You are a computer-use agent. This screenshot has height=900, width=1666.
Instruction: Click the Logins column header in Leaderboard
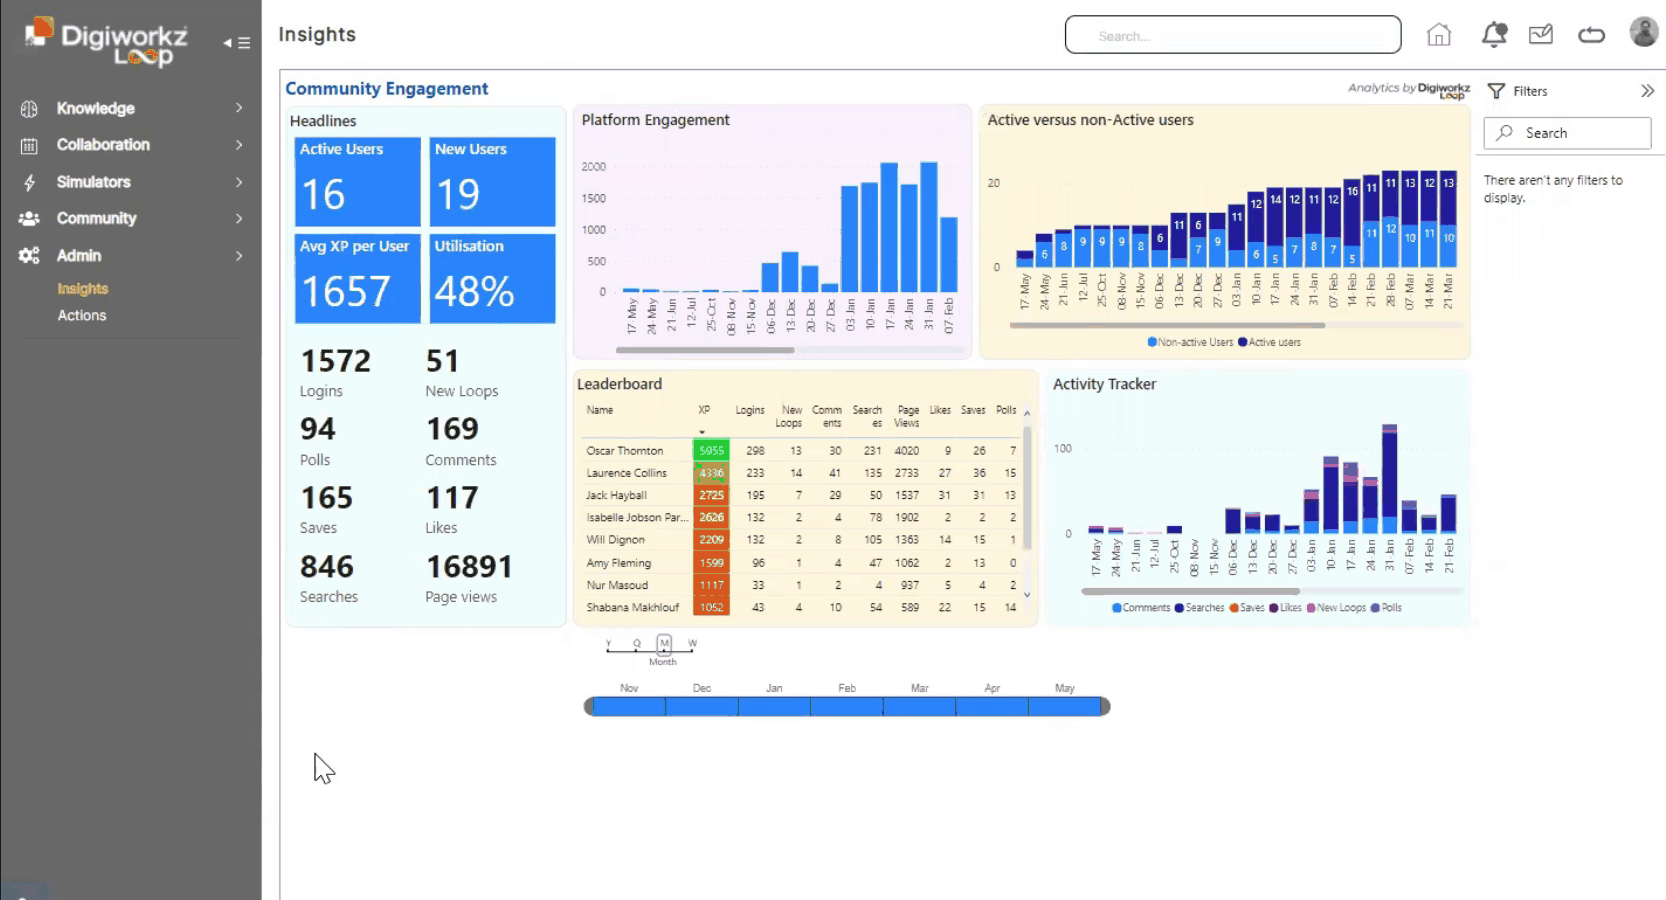tap(750, 410)
